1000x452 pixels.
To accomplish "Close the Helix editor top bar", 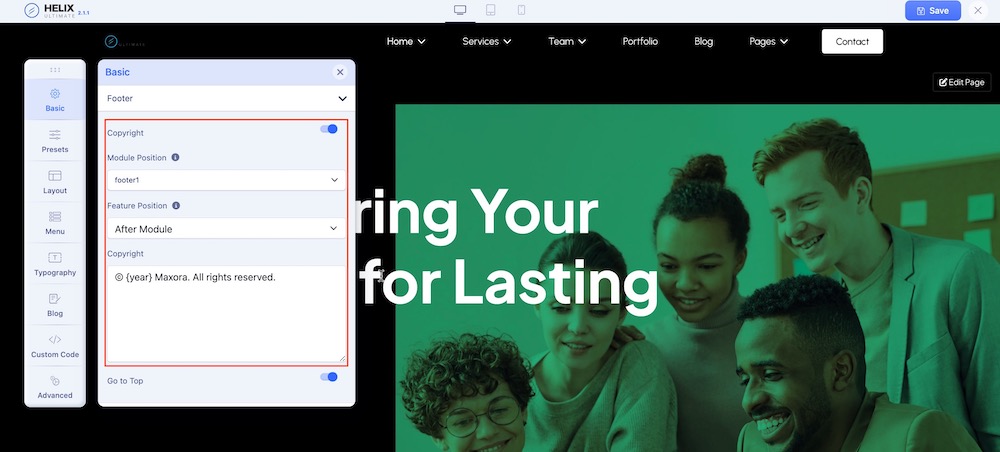I will [x=978, y=10].
